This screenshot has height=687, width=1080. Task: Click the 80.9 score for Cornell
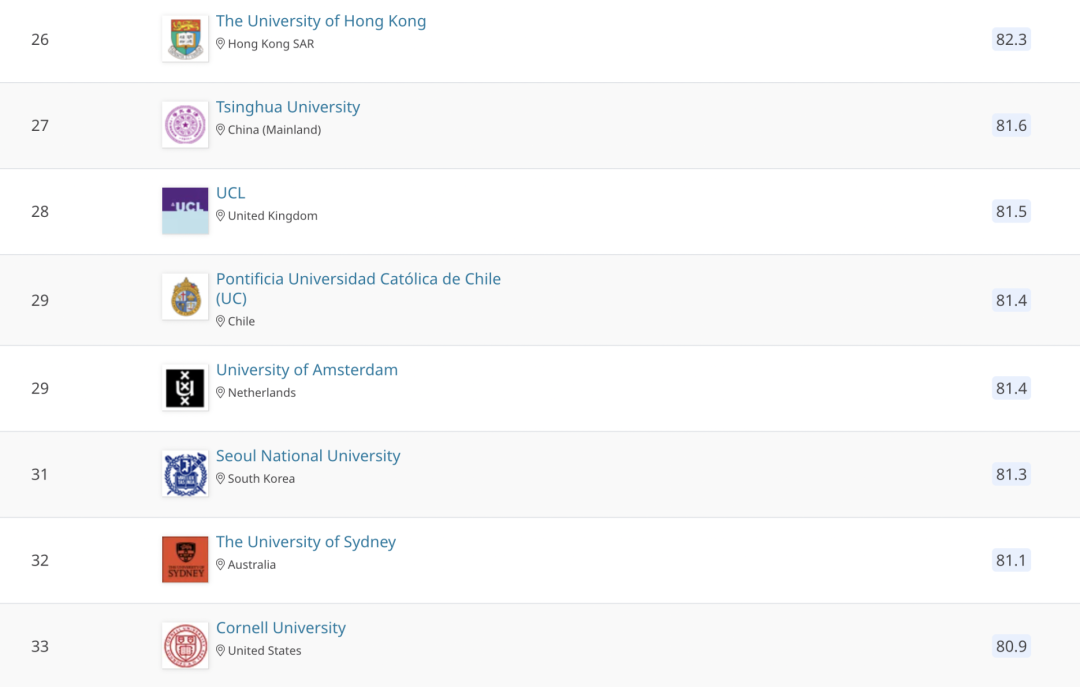(1011, 646)
